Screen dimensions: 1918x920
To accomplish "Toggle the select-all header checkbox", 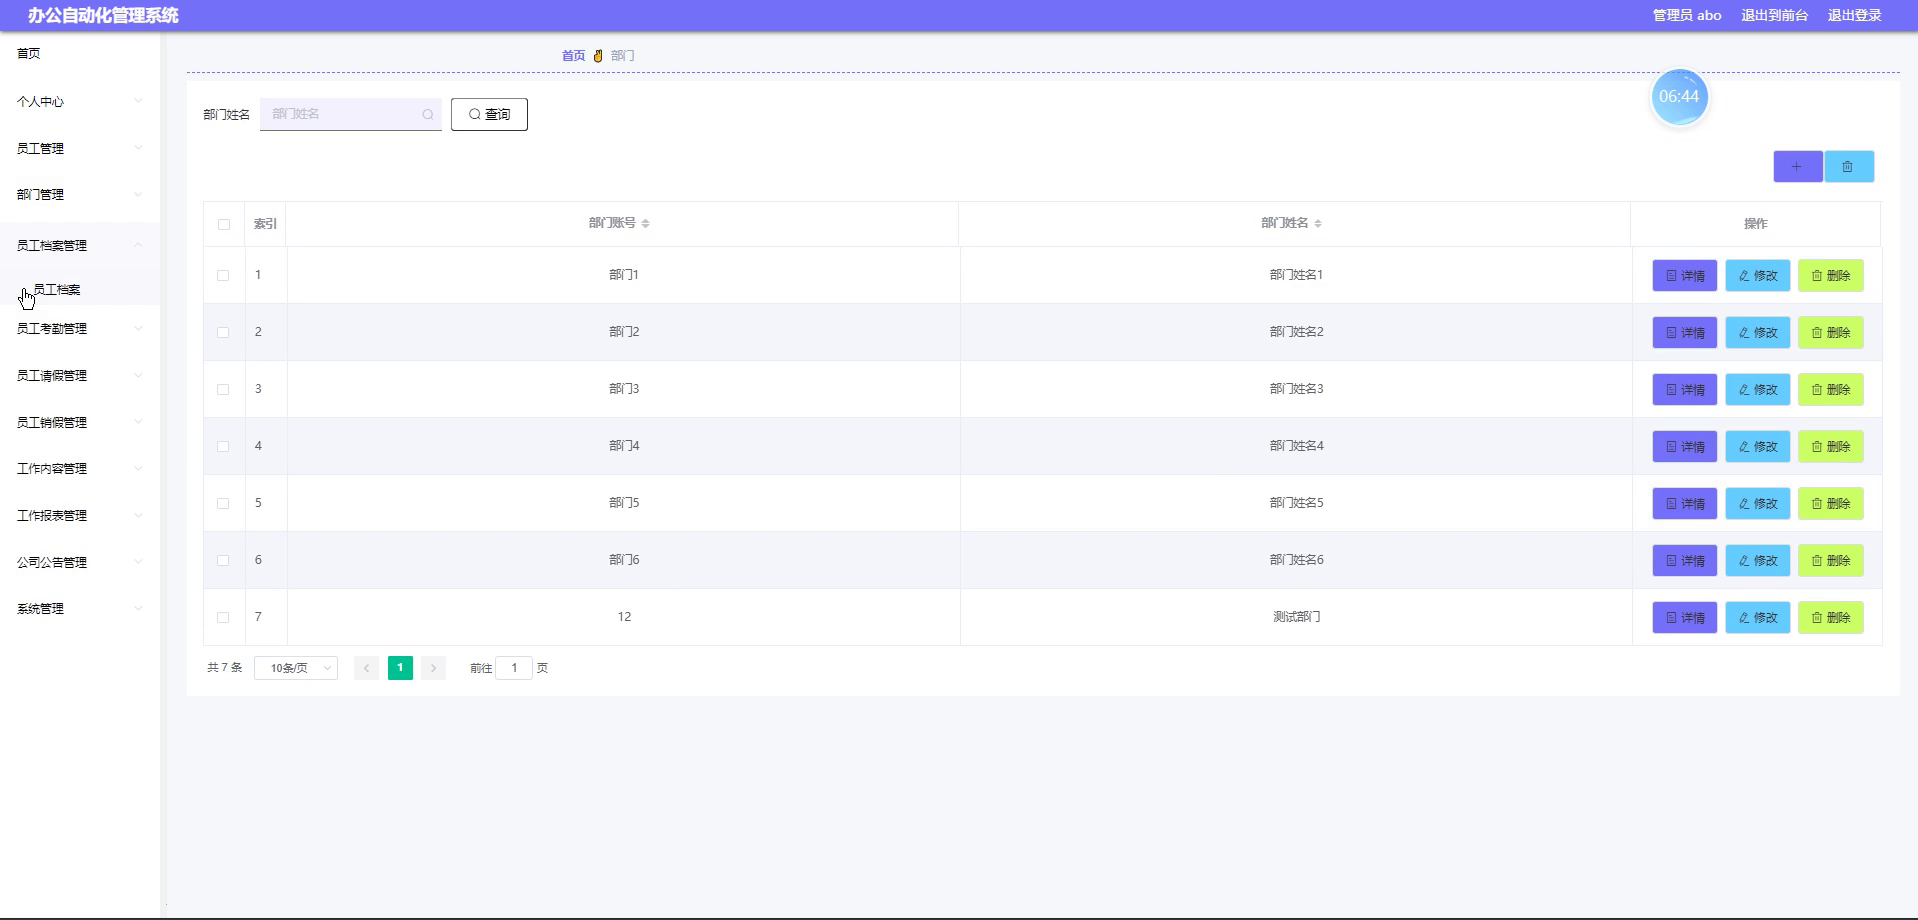I will pos(224,225).
